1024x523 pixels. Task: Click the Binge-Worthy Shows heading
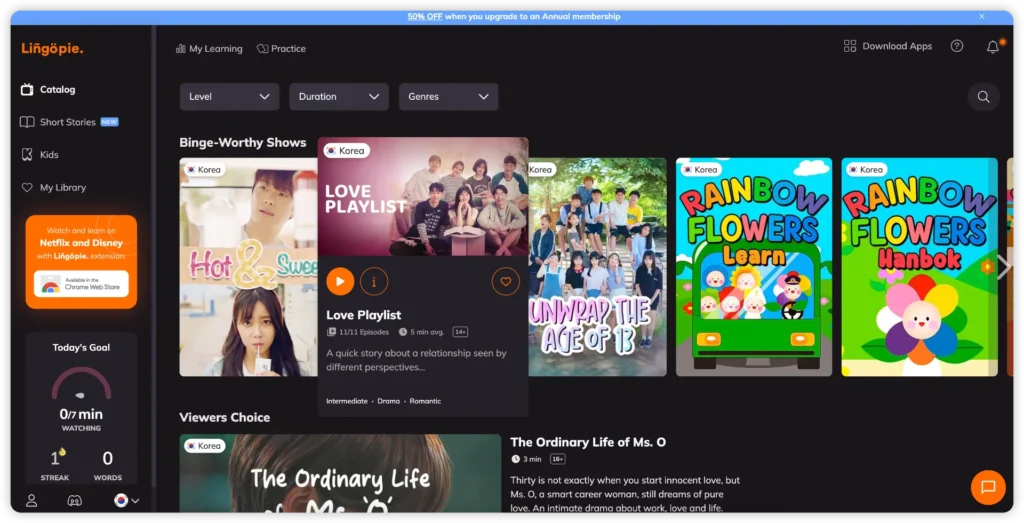243,142
